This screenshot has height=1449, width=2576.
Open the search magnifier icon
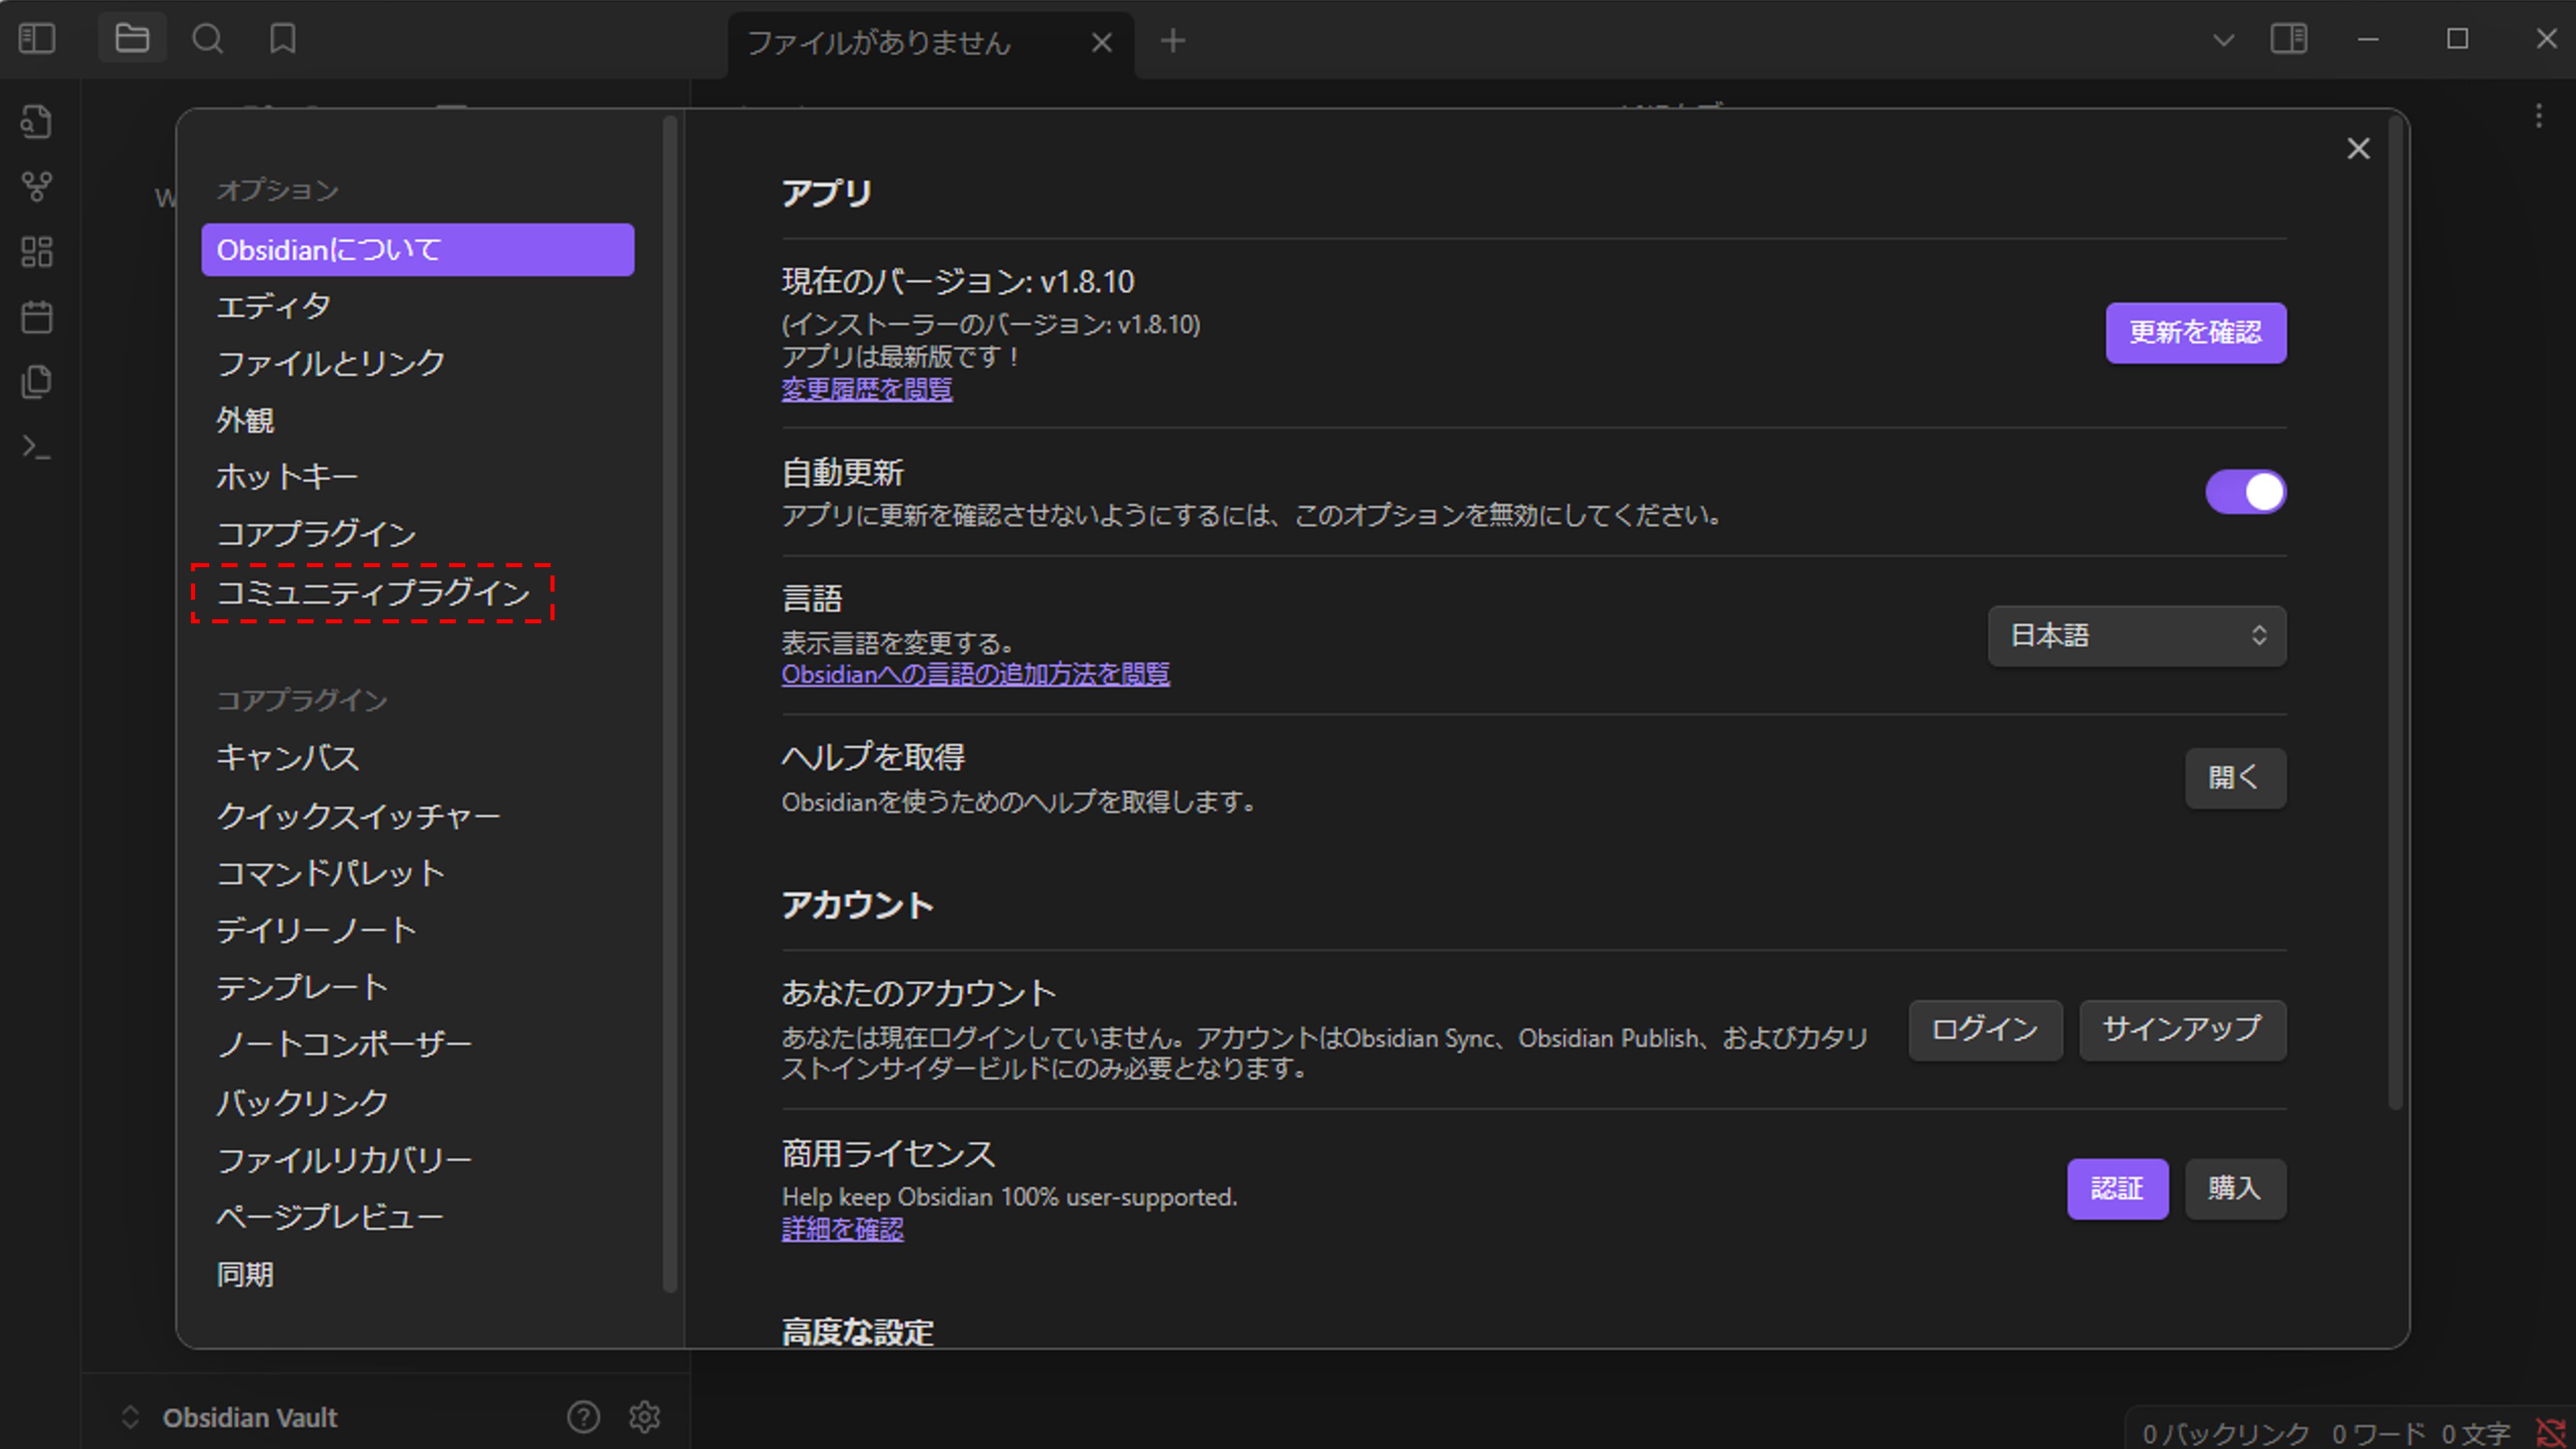coord(208,39)
